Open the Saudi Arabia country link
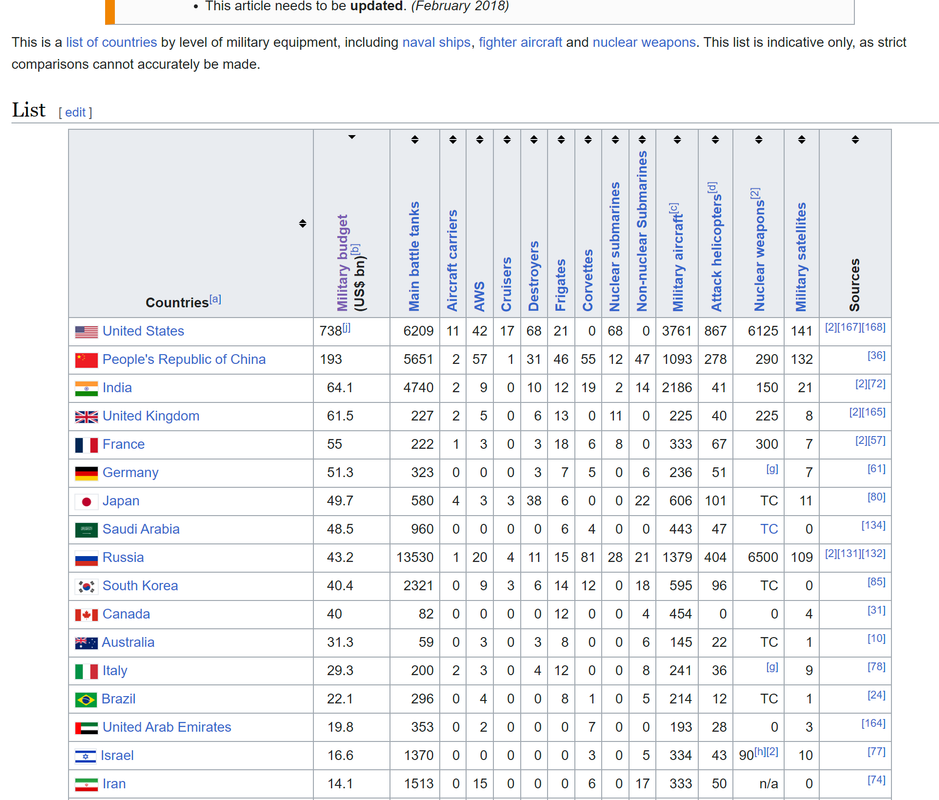 [141, 529]
